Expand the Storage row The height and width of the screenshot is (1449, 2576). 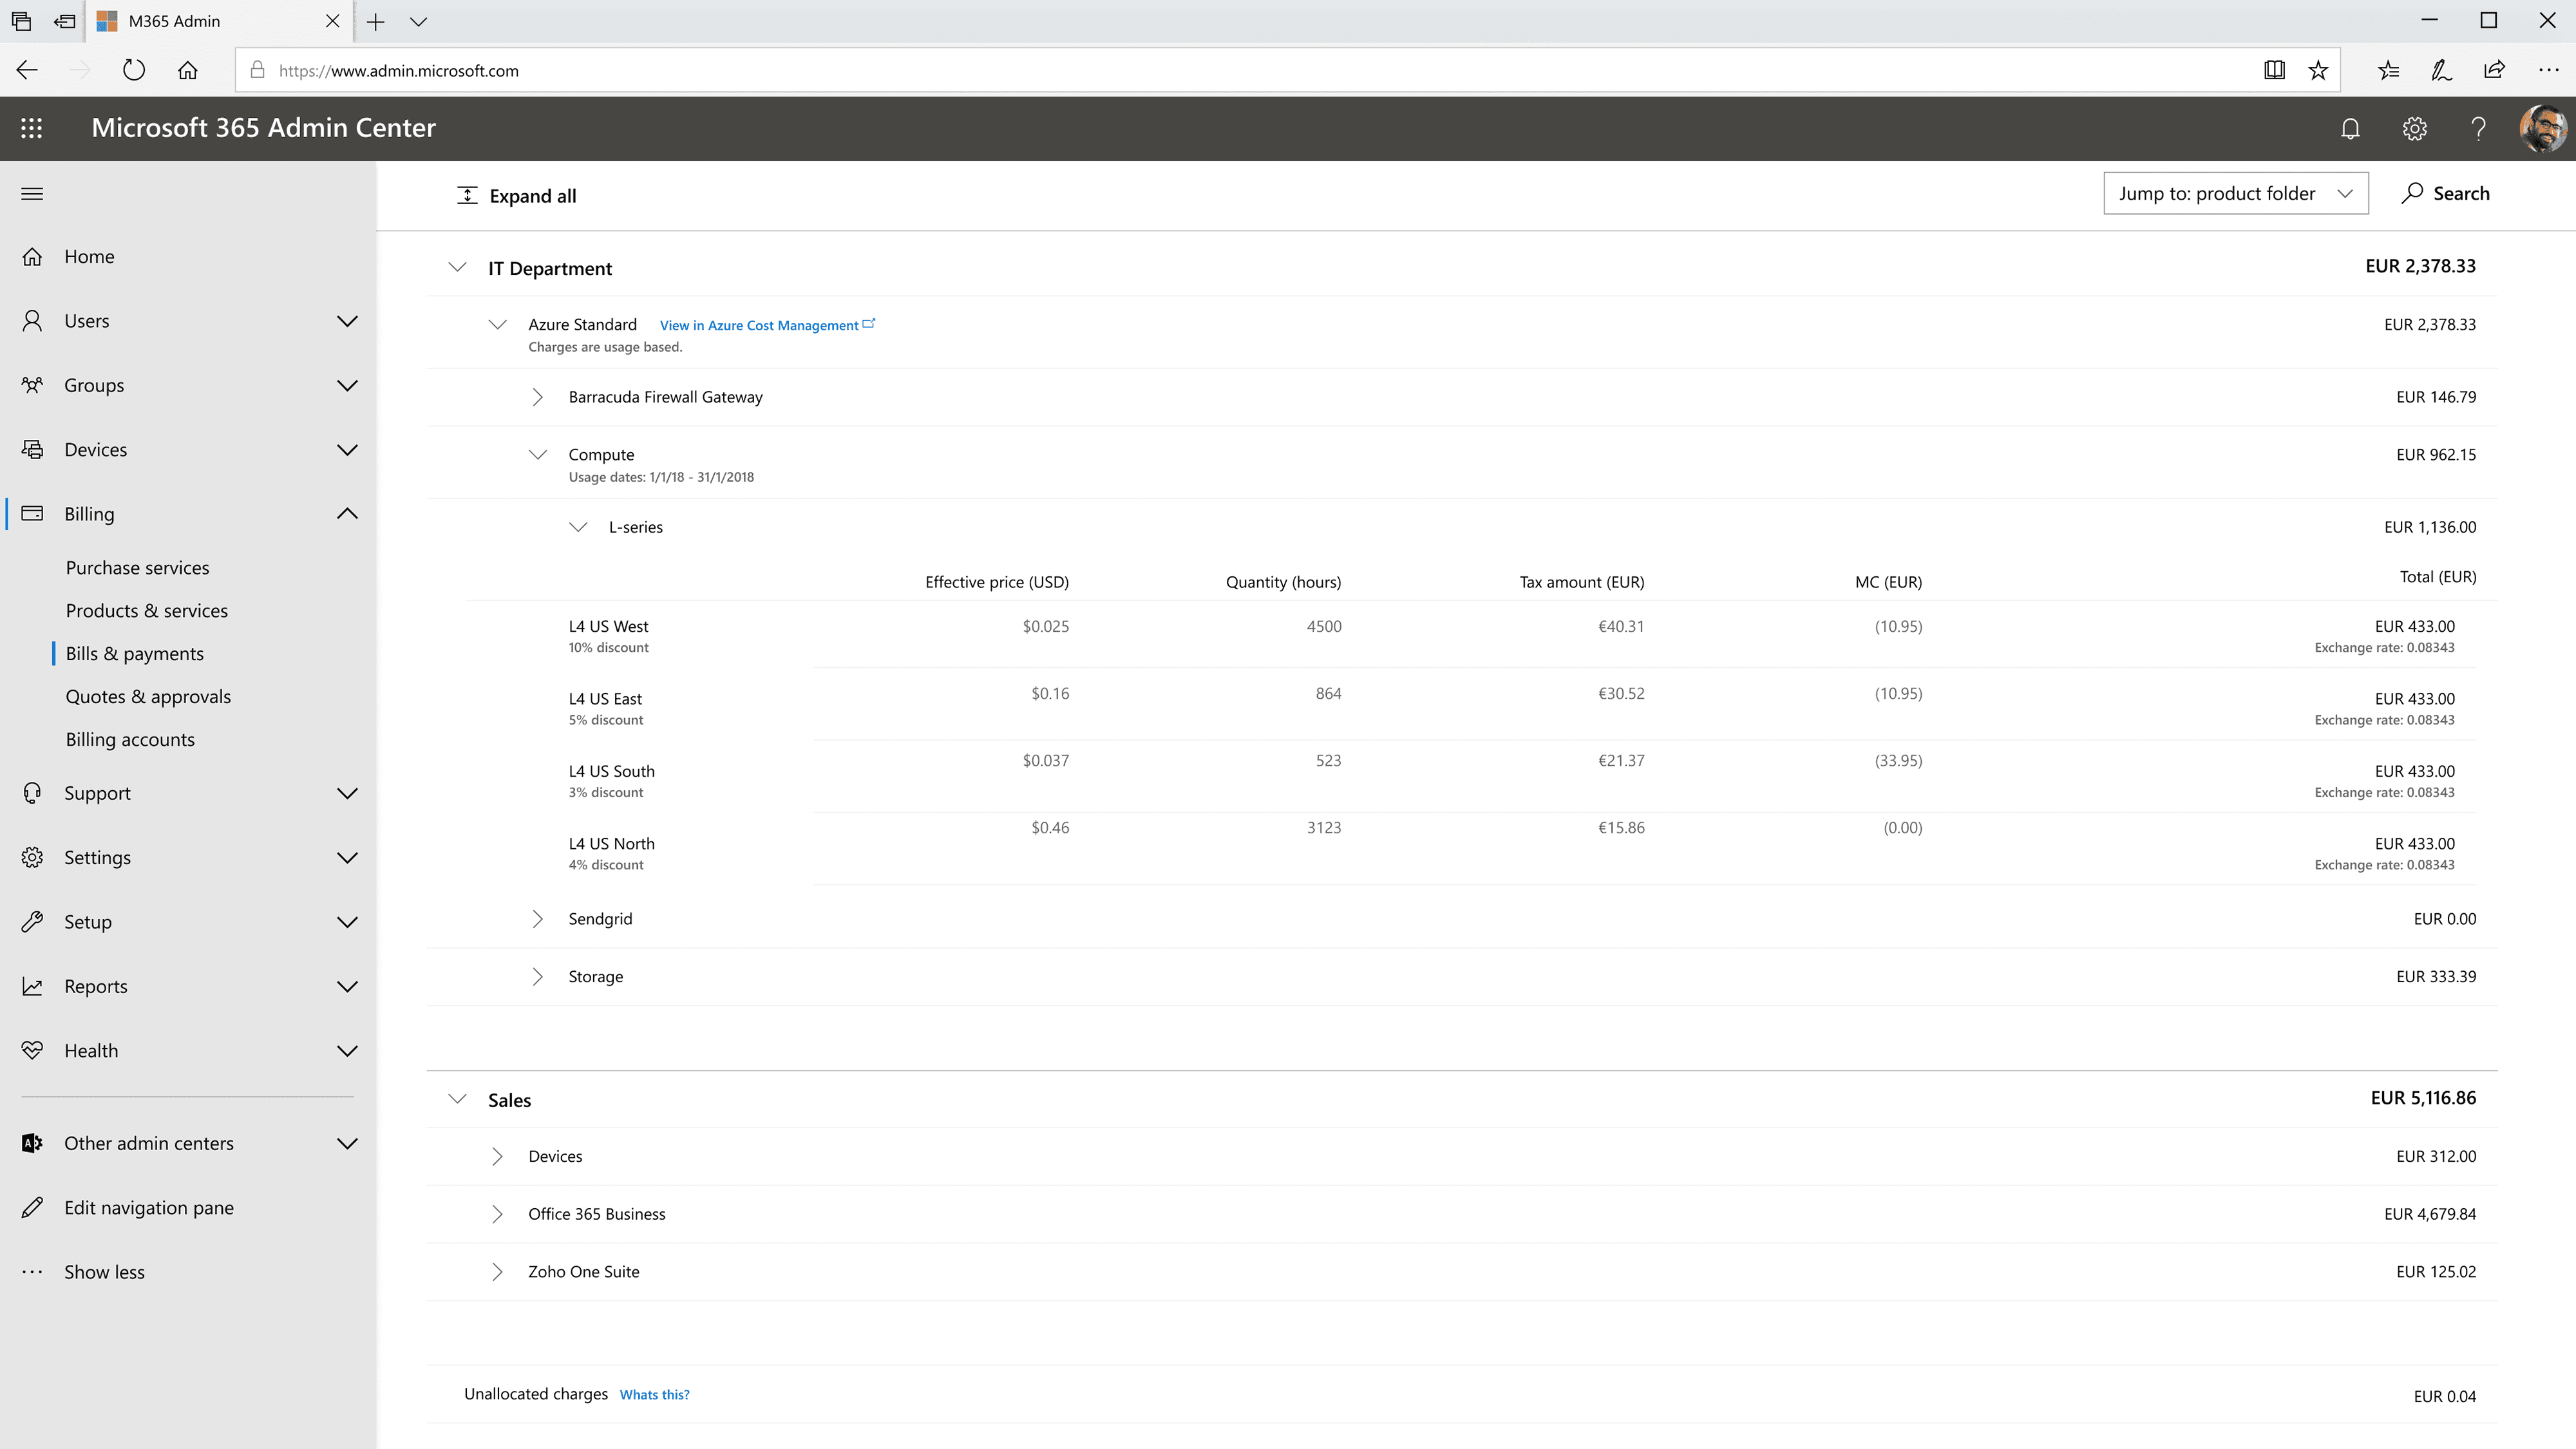pyautogui.click(x=537, y=977)
